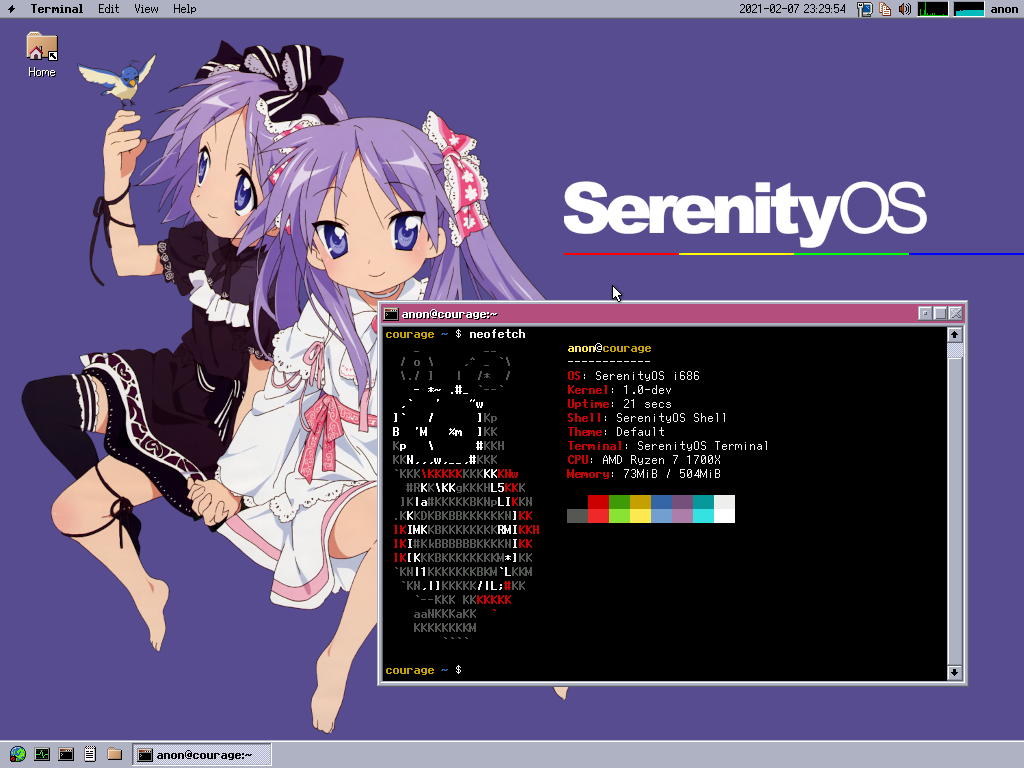The width and height of the screenshot is (1024, 768).
Task: Open the Home desktop shortcut
Action: [x=42, y=56]
